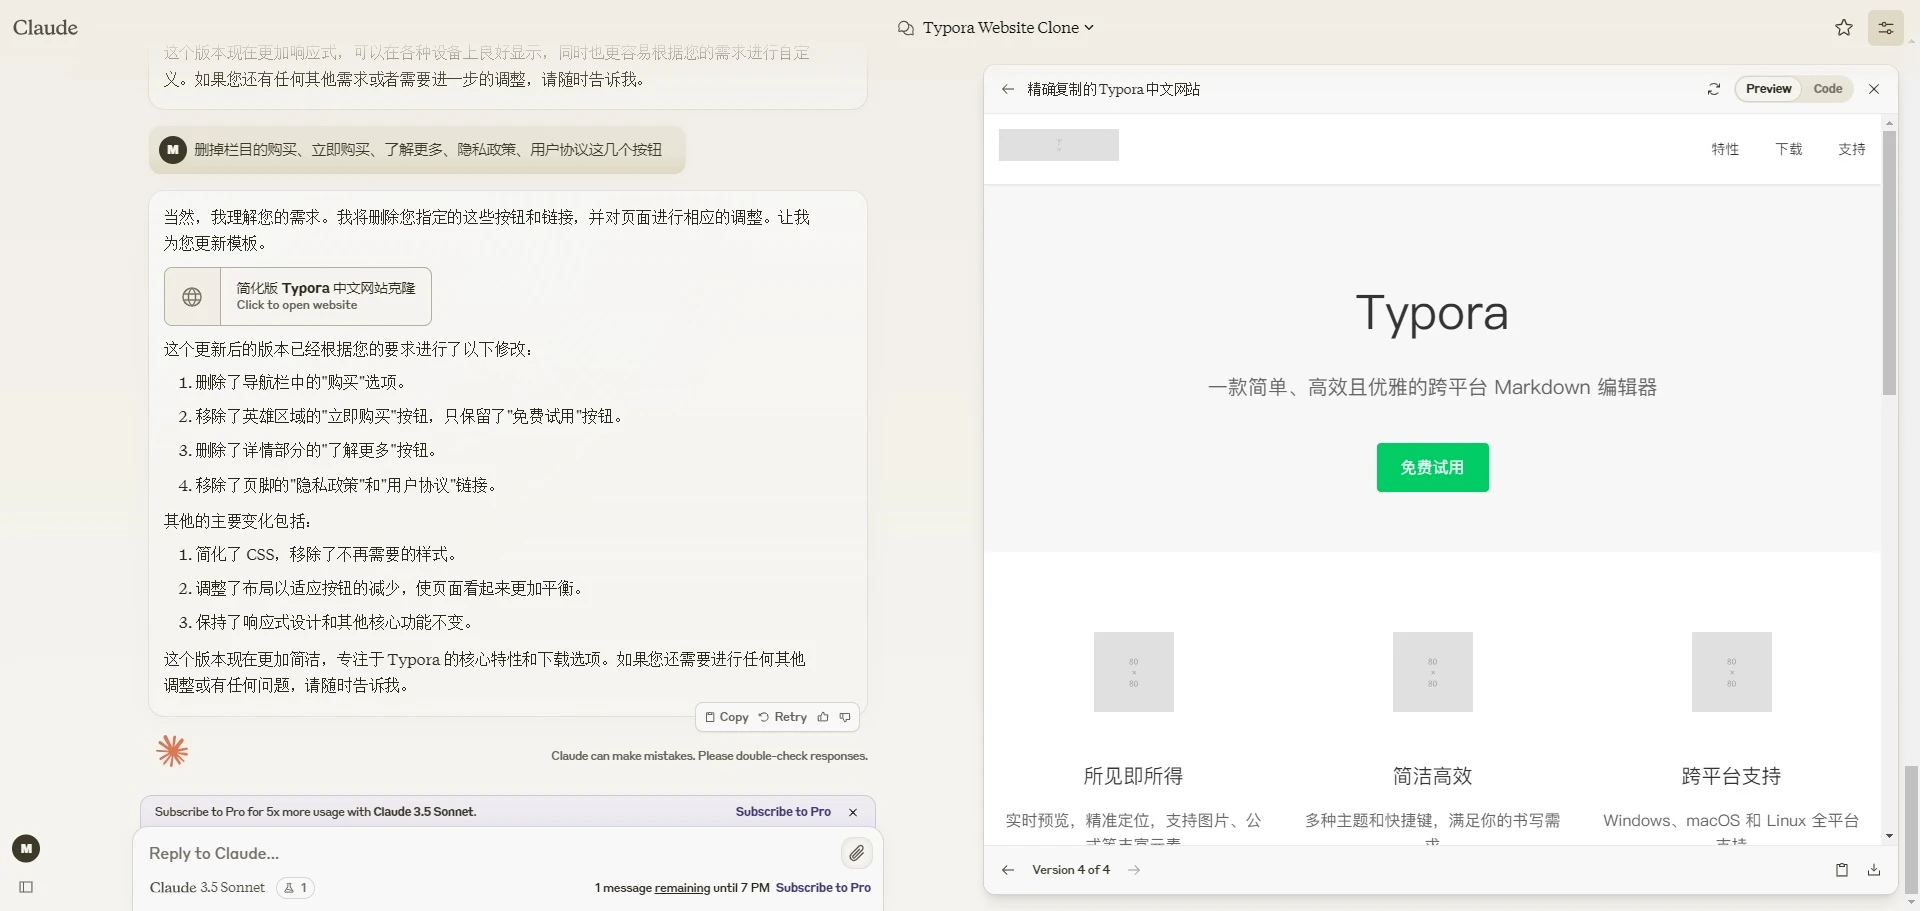Copy artifact contents with clipboard icon
This screenshot has height=911, width=1920.
[1842, 870]
